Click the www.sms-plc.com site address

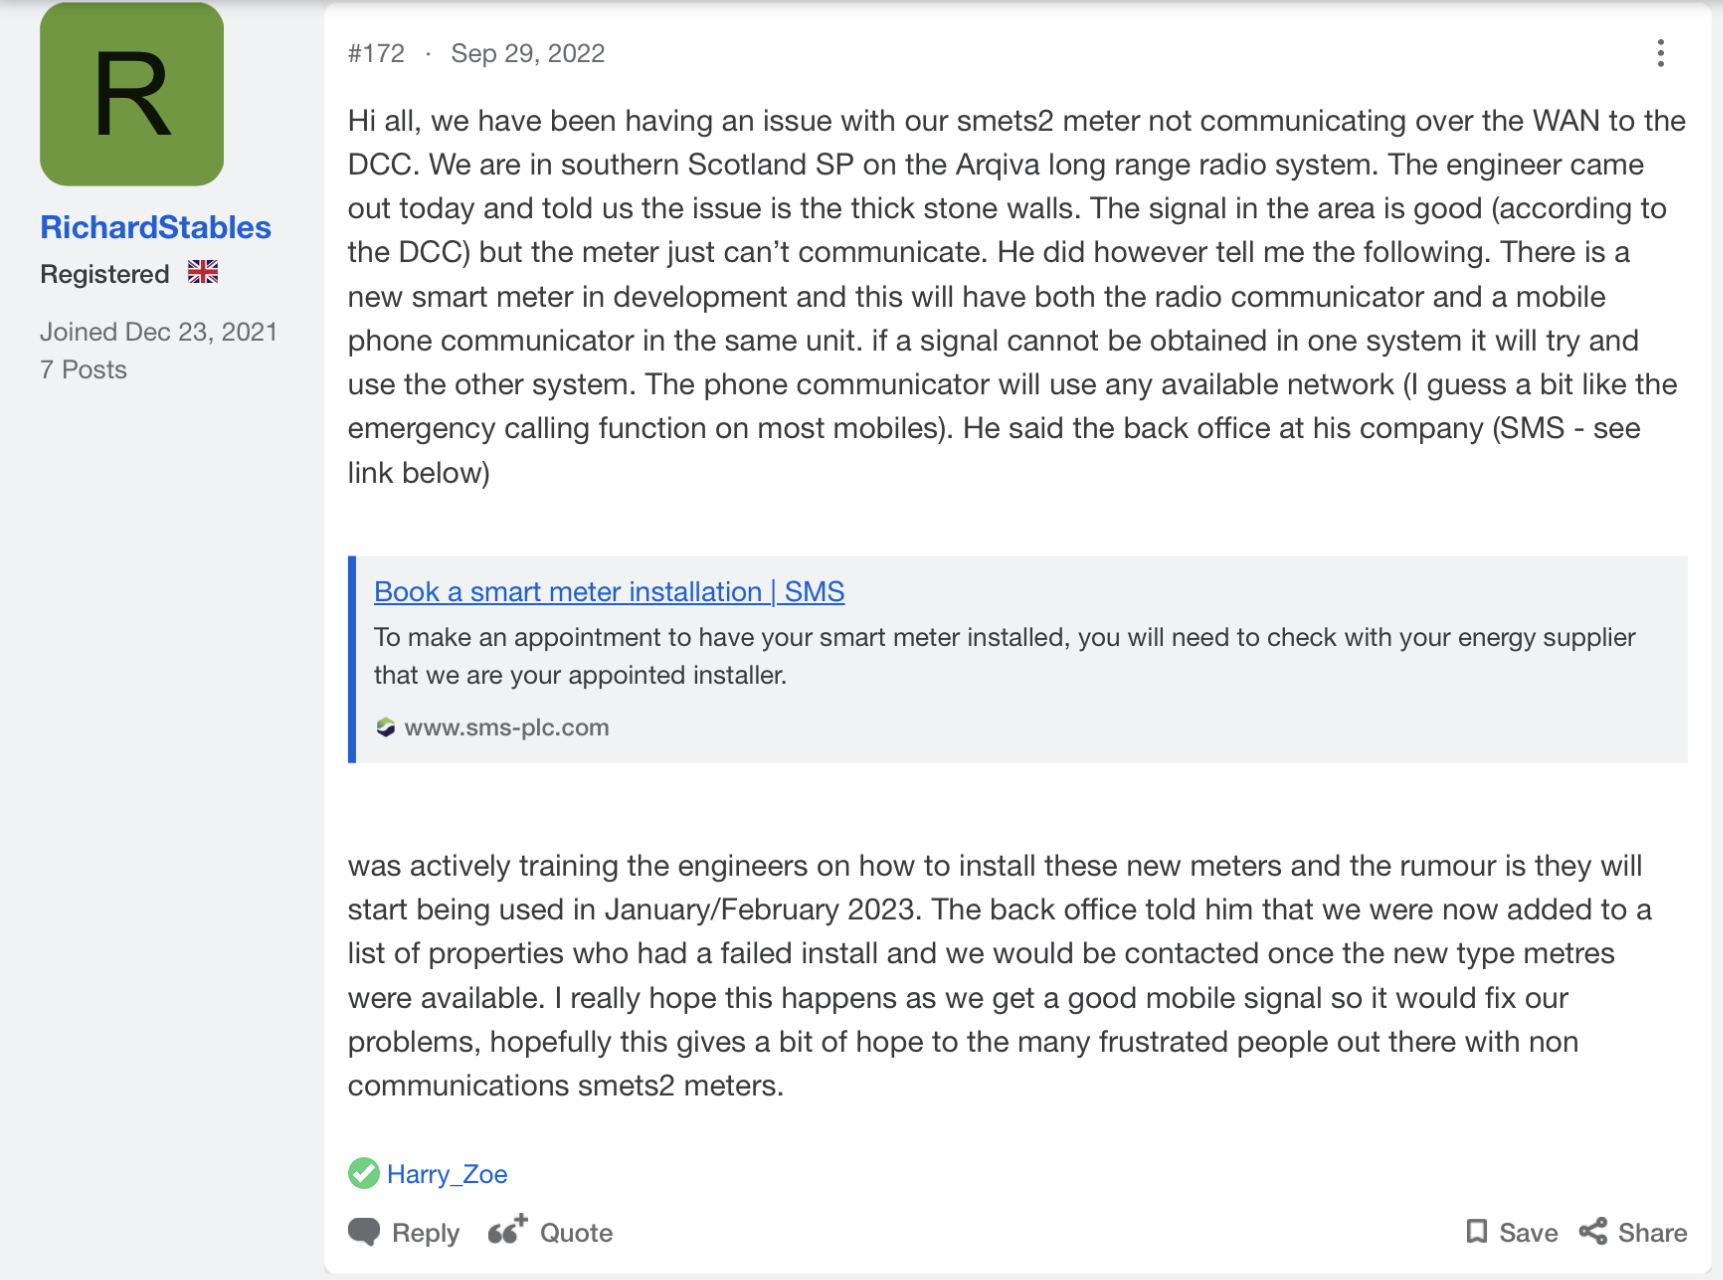pos(506,727)
